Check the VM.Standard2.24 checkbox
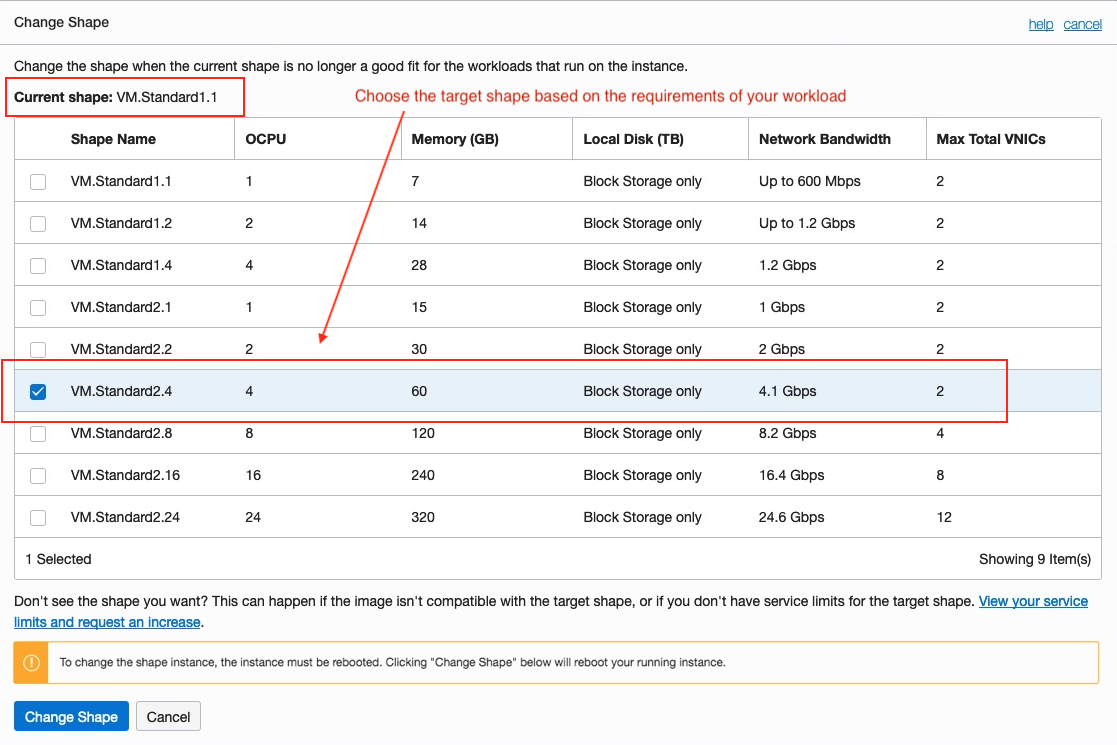 tap(37, 517)
